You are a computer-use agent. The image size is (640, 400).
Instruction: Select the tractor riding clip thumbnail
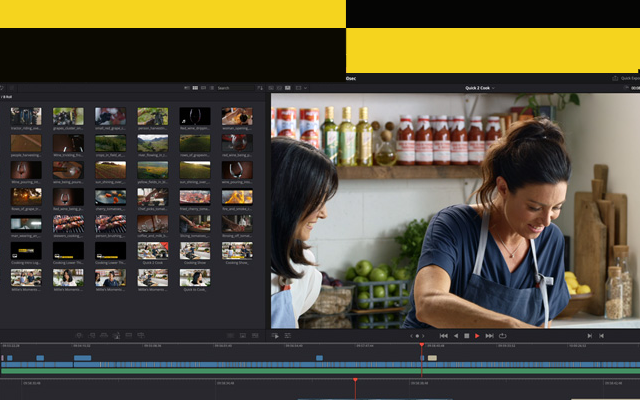pyautogui.click(x=26, y=117)
